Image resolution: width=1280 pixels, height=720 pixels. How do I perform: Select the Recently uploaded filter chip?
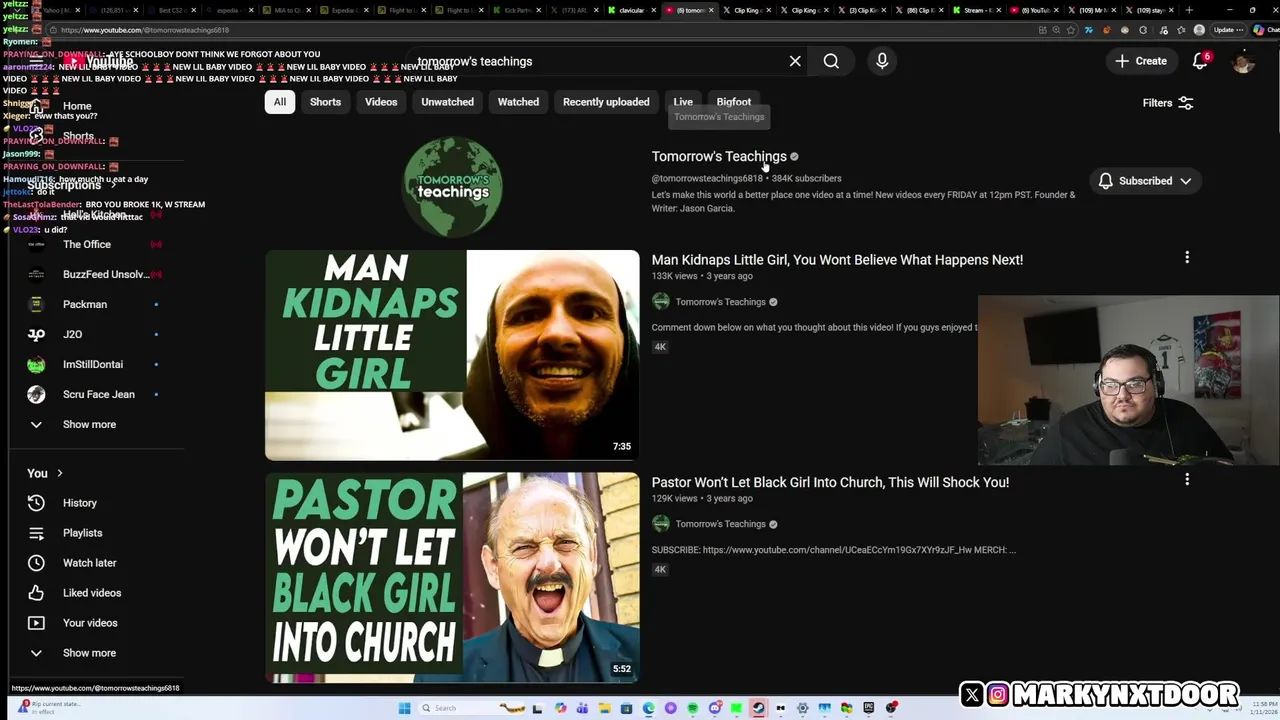[x=606, y=102]
